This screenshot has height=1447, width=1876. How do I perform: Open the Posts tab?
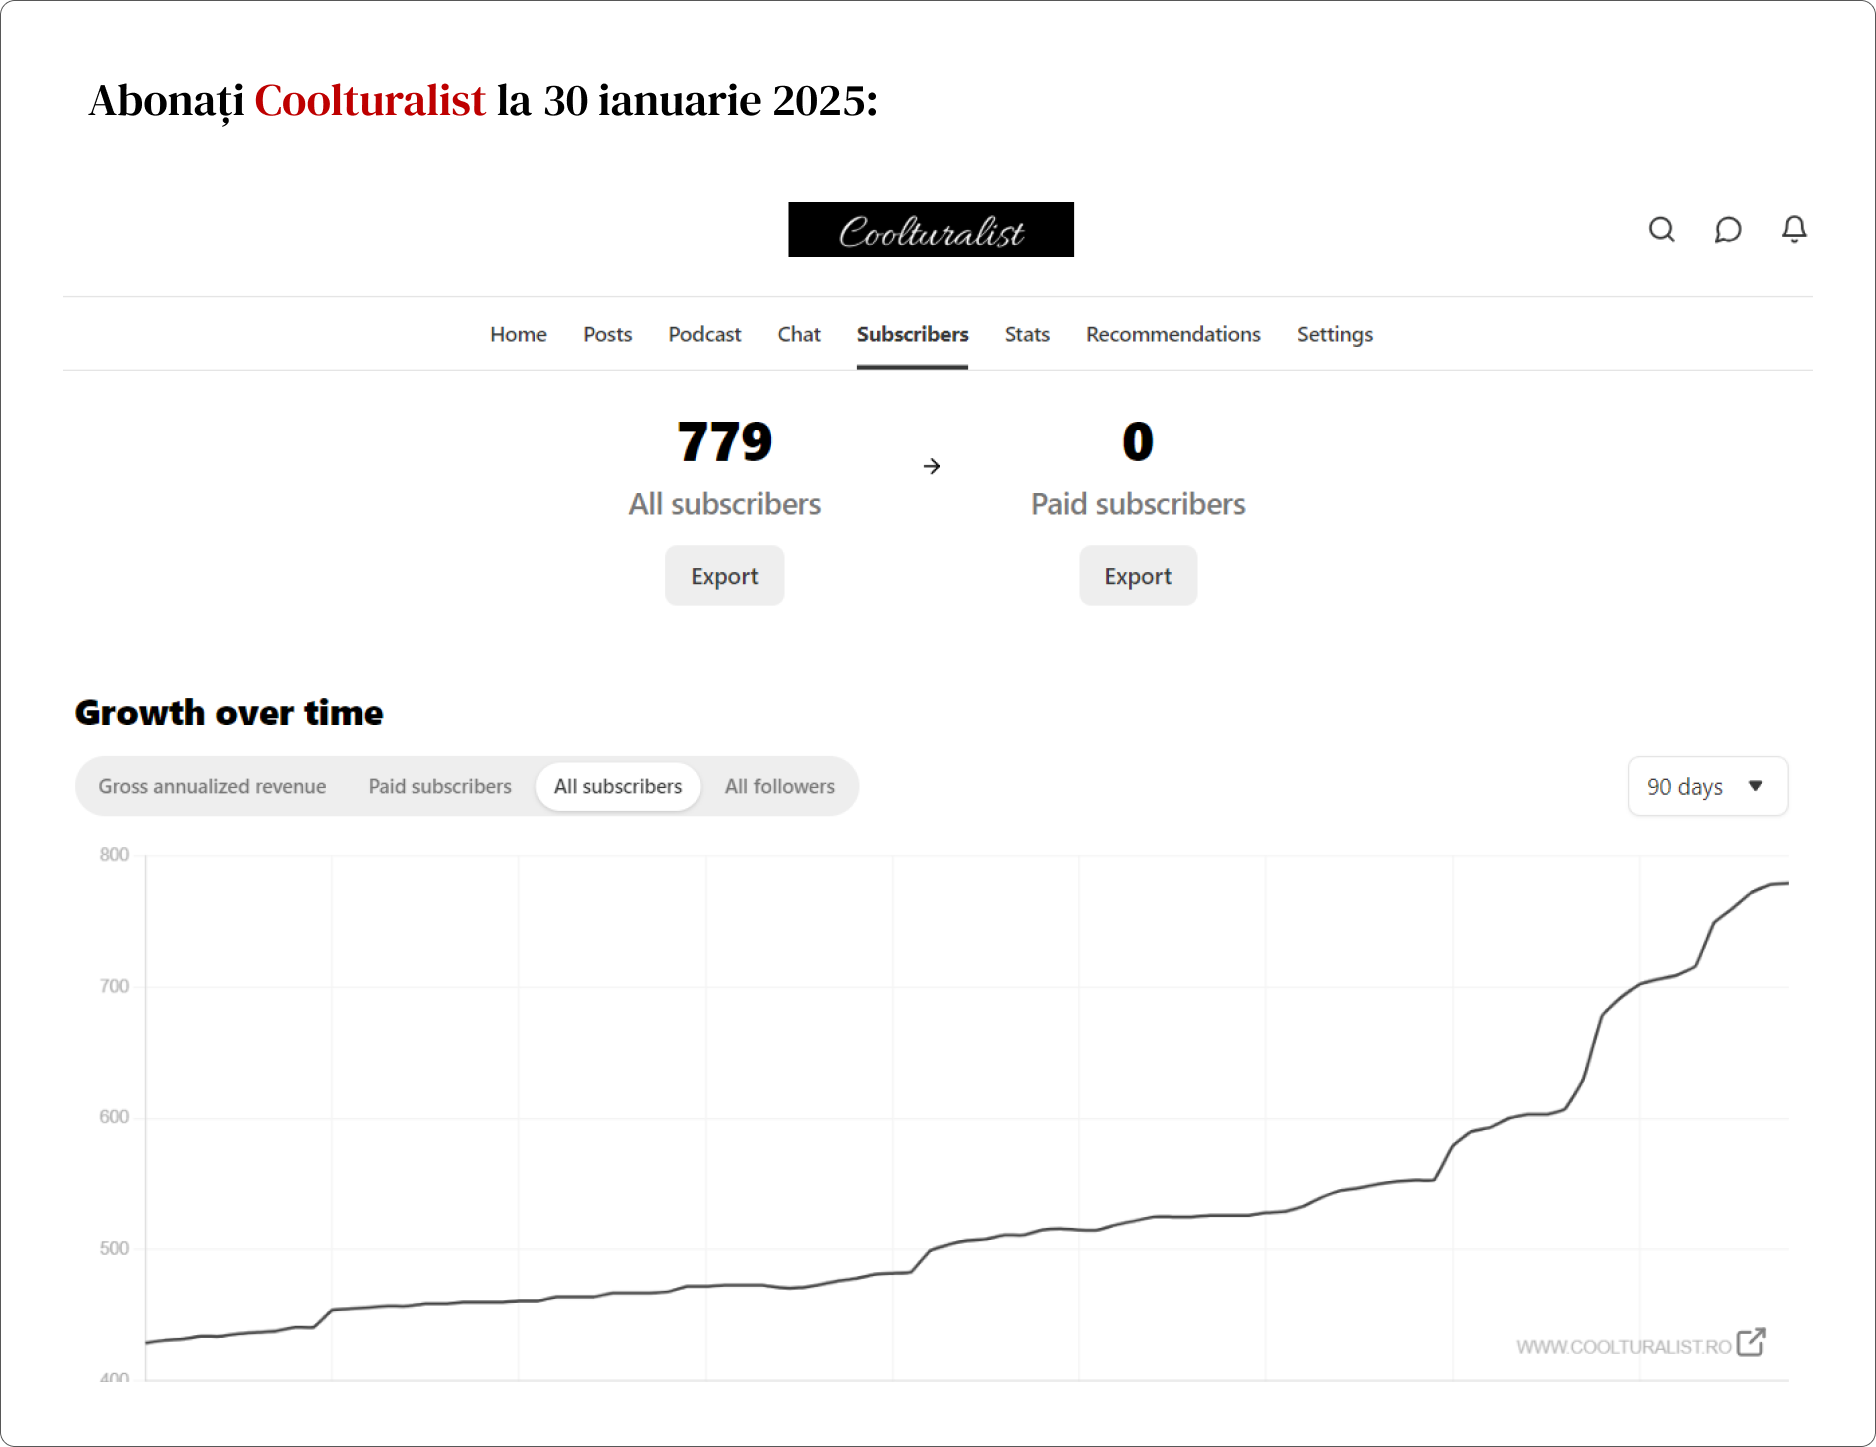(x=607, y=334)
